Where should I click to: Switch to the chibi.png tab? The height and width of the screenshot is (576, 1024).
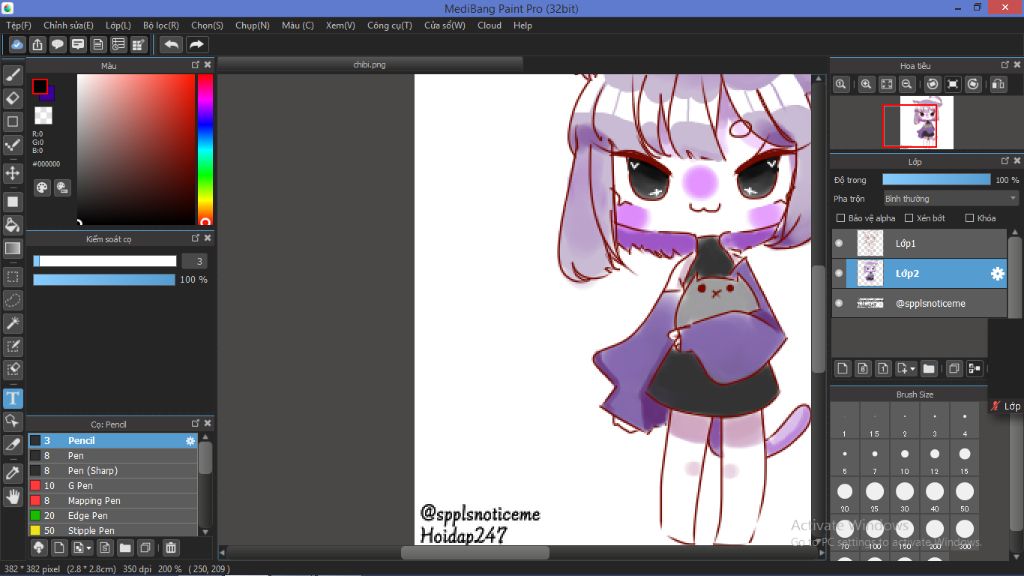coord(370,65)
